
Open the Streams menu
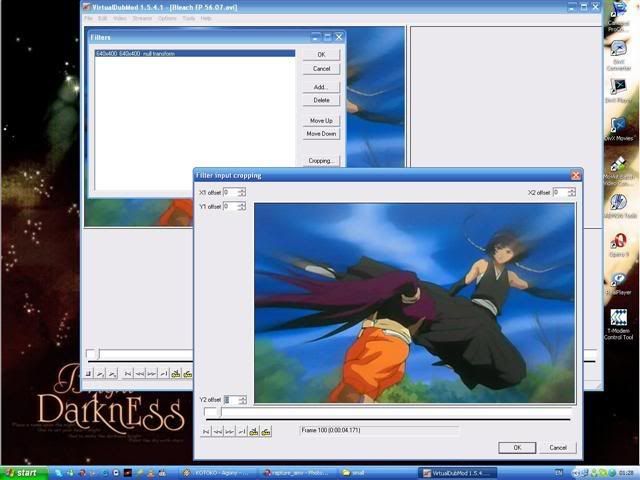(x=142, y=18)
